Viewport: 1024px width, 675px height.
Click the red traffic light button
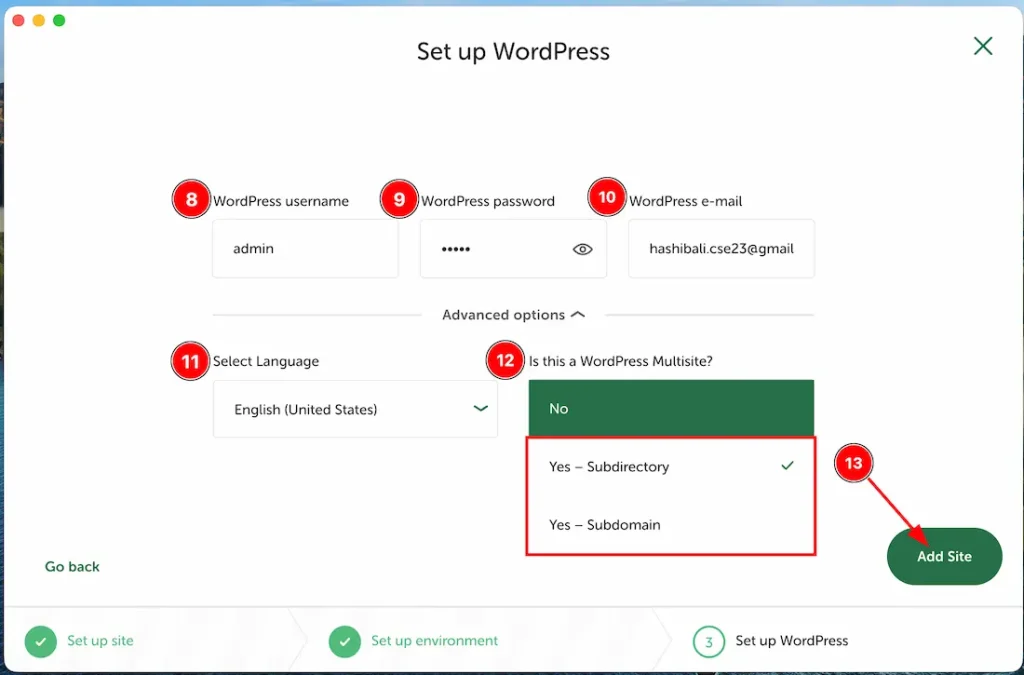click(17, 18)
